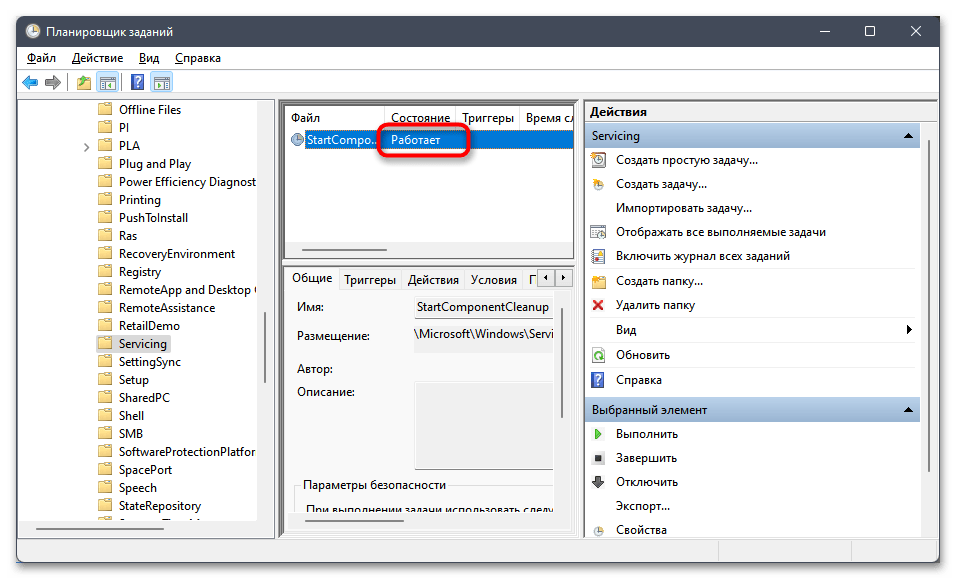Click the stop 'Завершить' icon
This screenshot has width=956, height=579.
pyautogui.click(x=599, y=458)
